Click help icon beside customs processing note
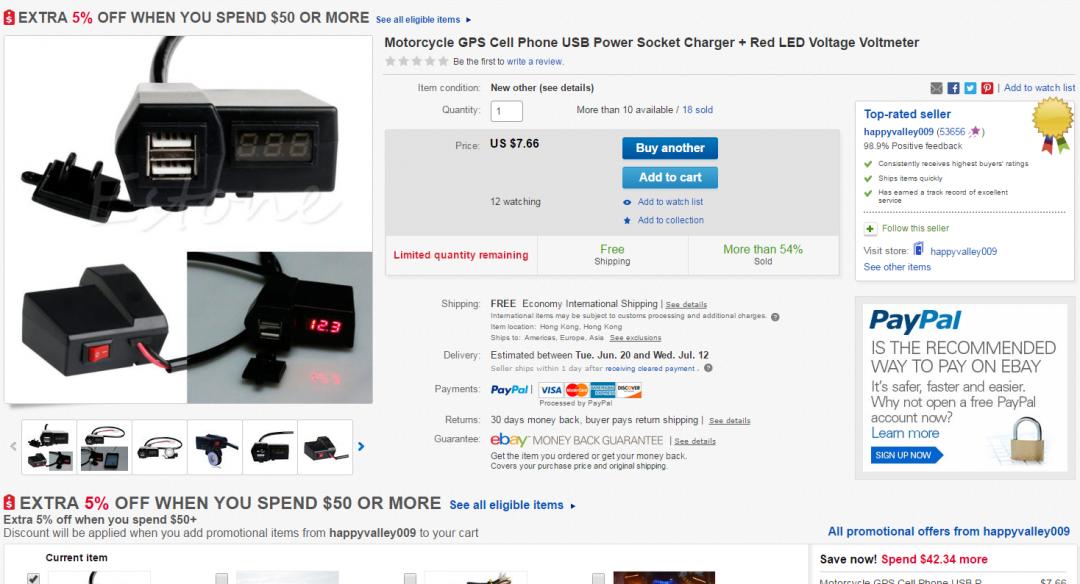The image size is (1080, 584). click(x=775, y=317)
